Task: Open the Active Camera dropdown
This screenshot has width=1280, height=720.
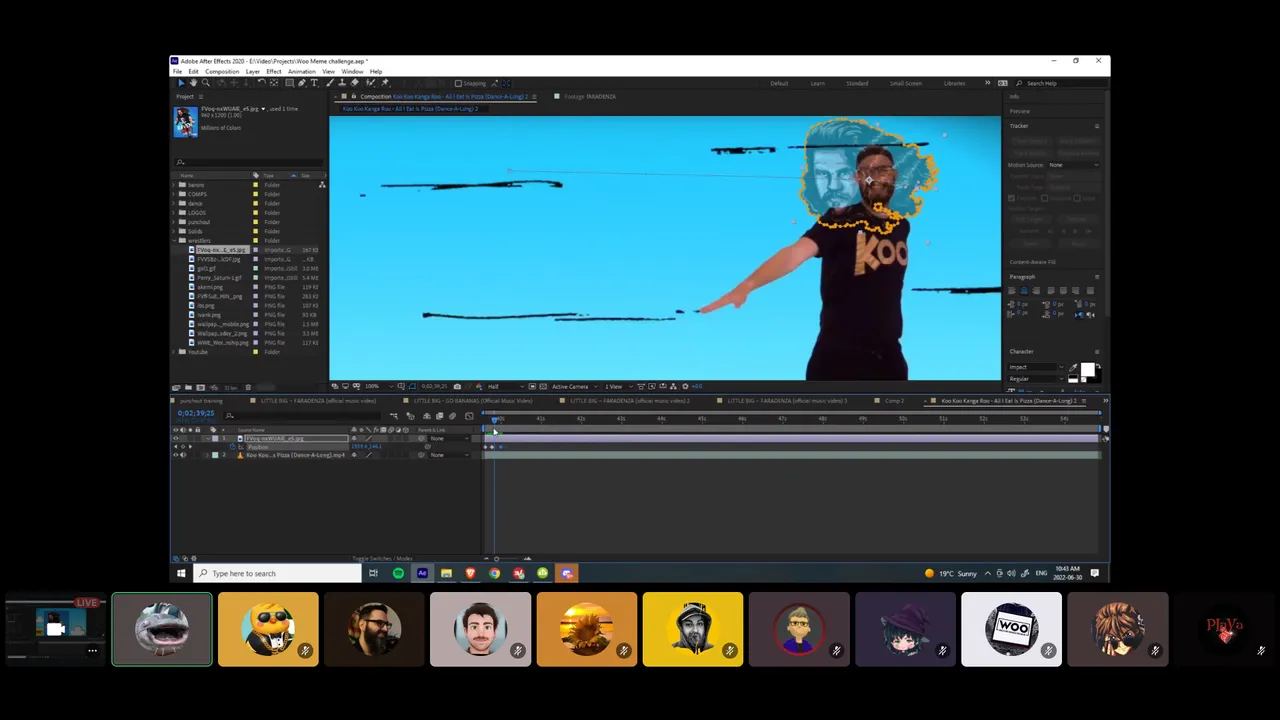Action: [575, 386]
